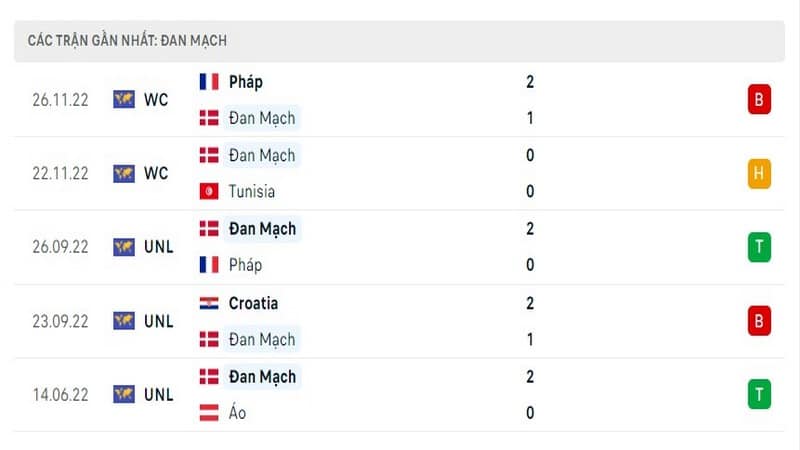Viewport: 800px width, 450px height.
Task: Click the WC label for 22.11.22 match
Action: 156,173
